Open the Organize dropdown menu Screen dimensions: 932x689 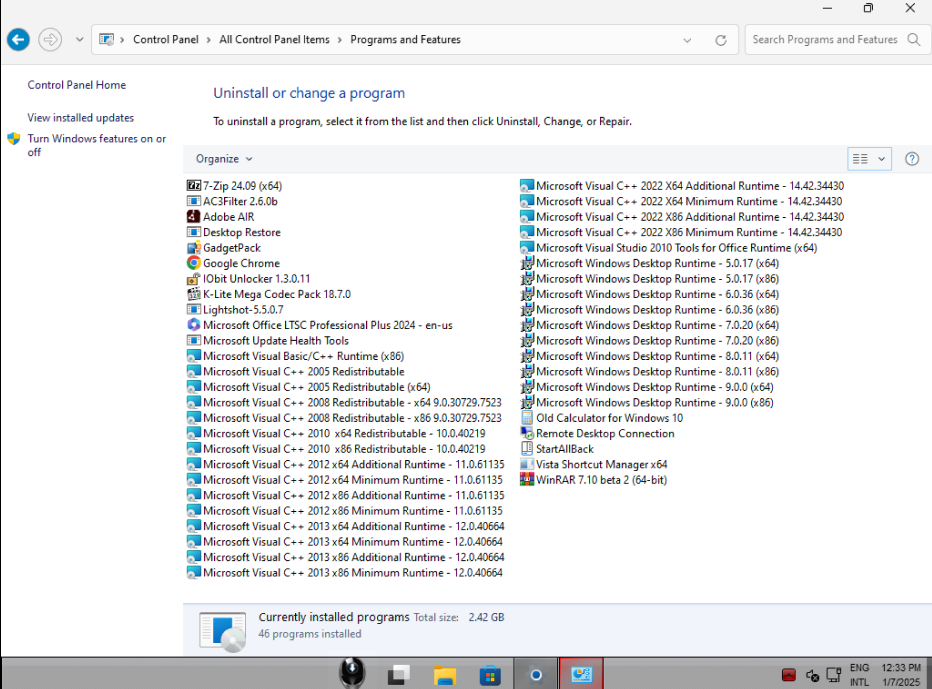[x=224, y=159]
